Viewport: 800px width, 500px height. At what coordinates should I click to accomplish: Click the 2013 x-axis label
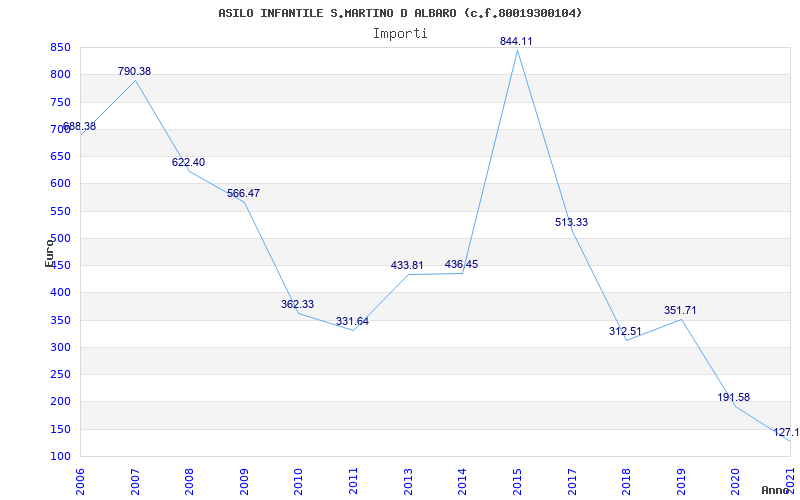pos(408,481)
